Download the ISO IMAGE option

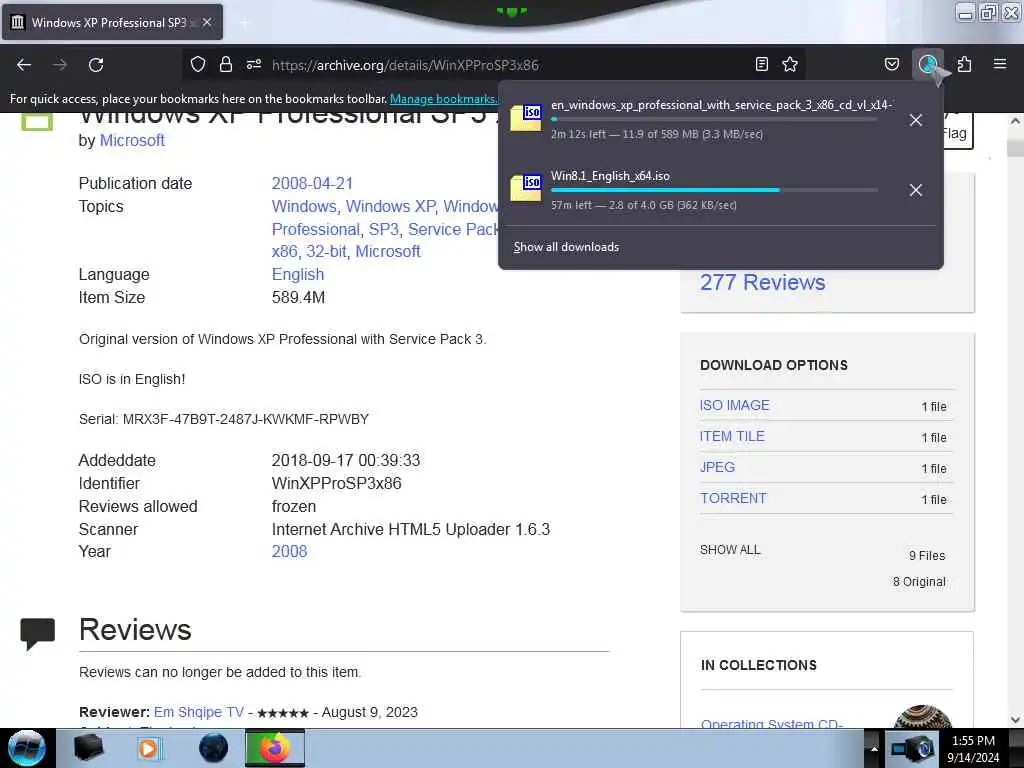coord(735,405)
